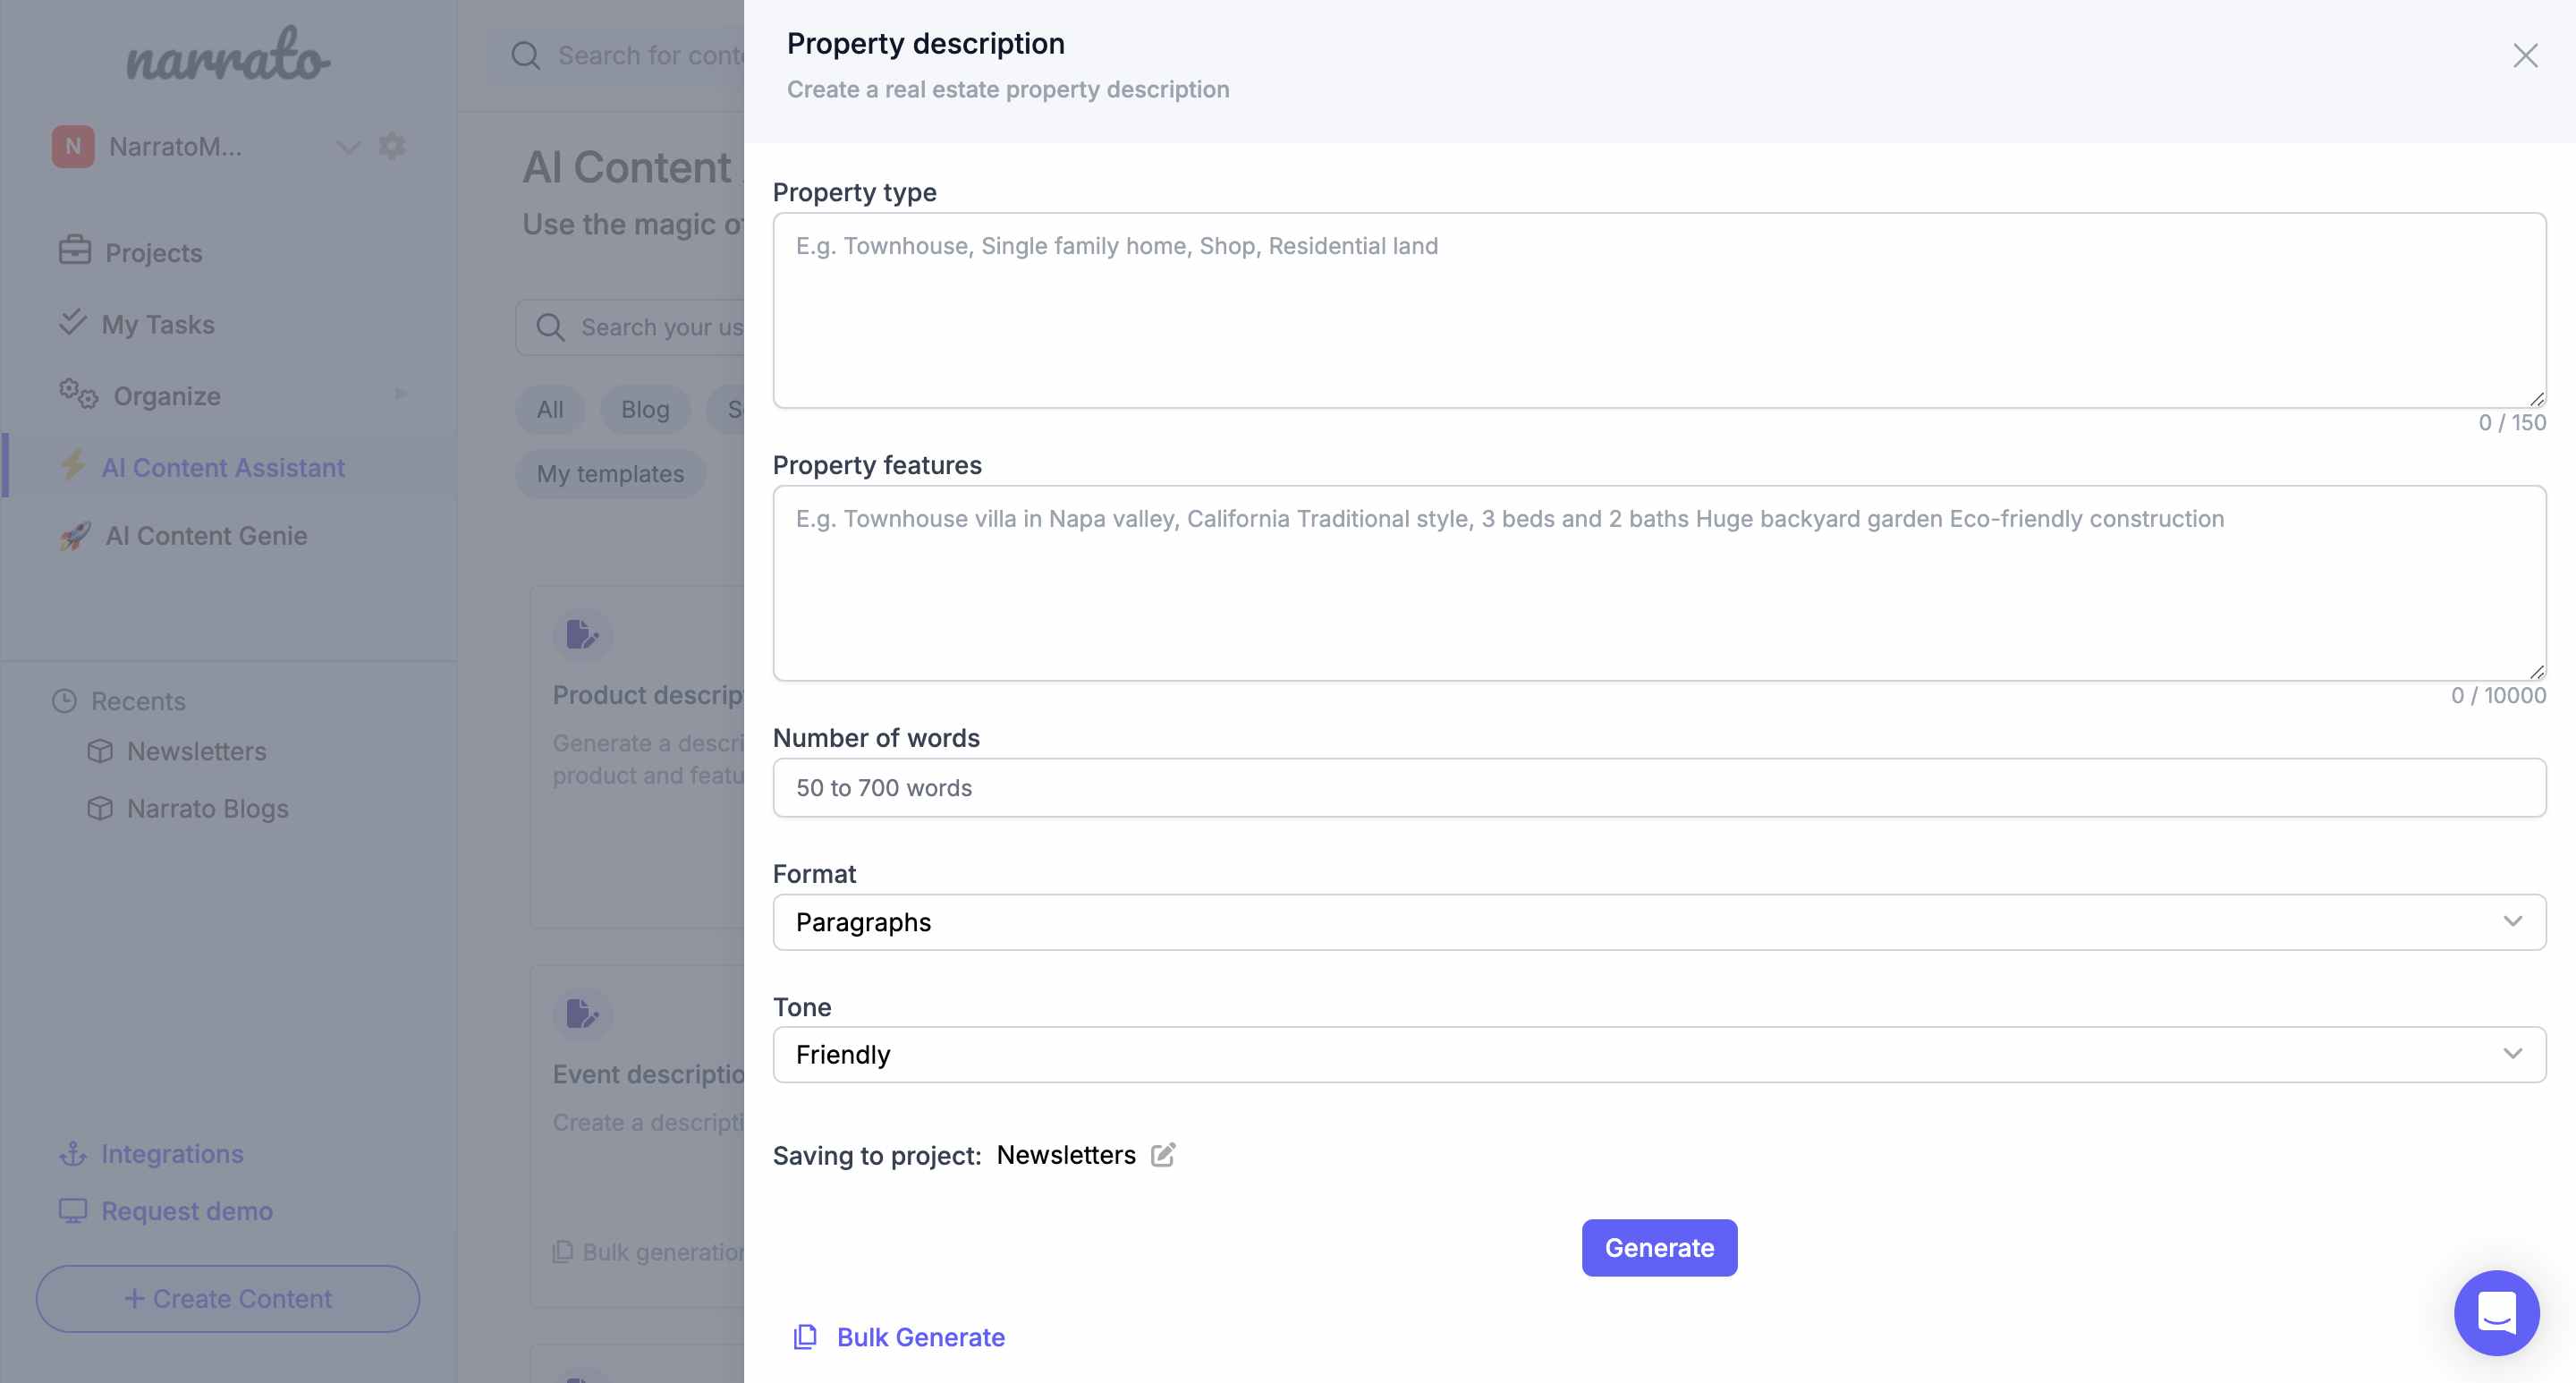Open Narrato Blogs recent item
The width and height of the screenshot is (2576, 1383).
pos(208,807)
